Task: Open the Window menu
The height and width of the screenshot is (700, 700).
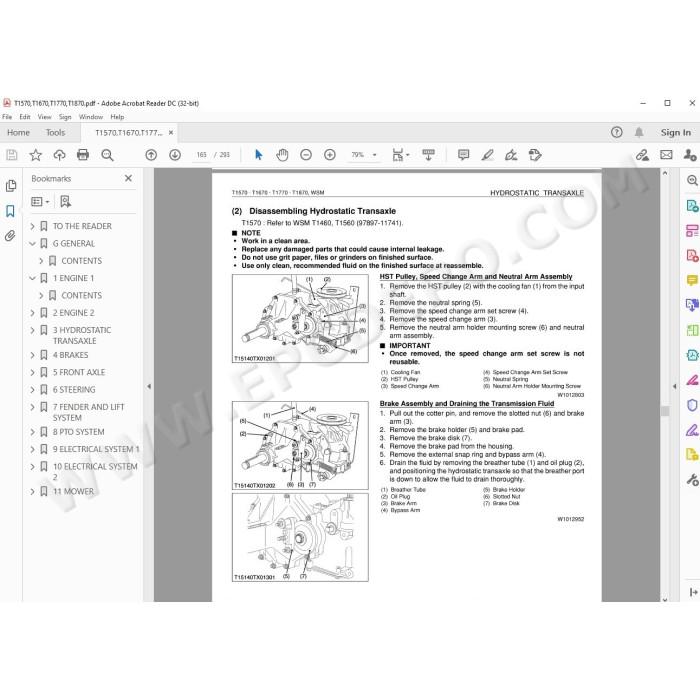Action: [91, 117]
